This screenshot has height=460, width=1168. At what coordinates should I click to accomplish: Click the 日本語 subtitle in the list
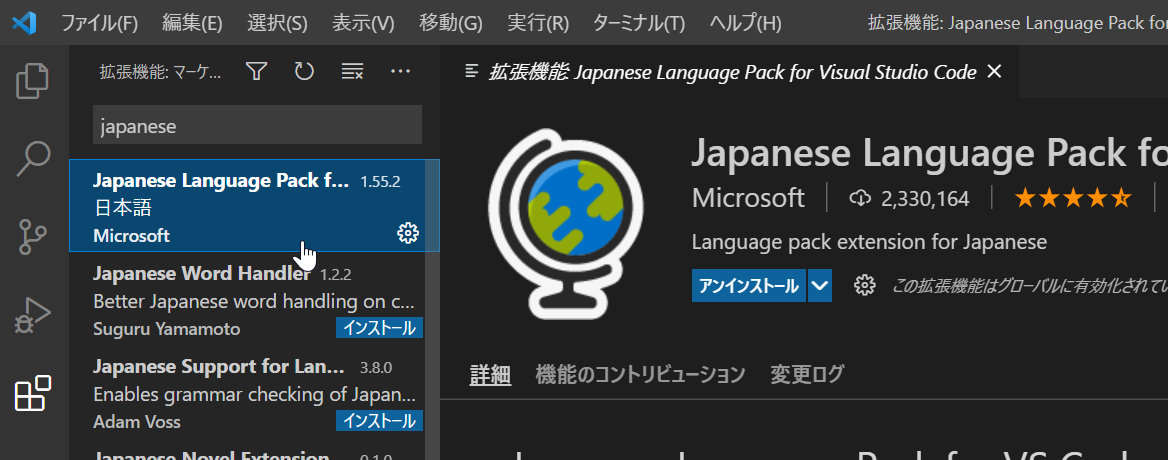[123, 208]
